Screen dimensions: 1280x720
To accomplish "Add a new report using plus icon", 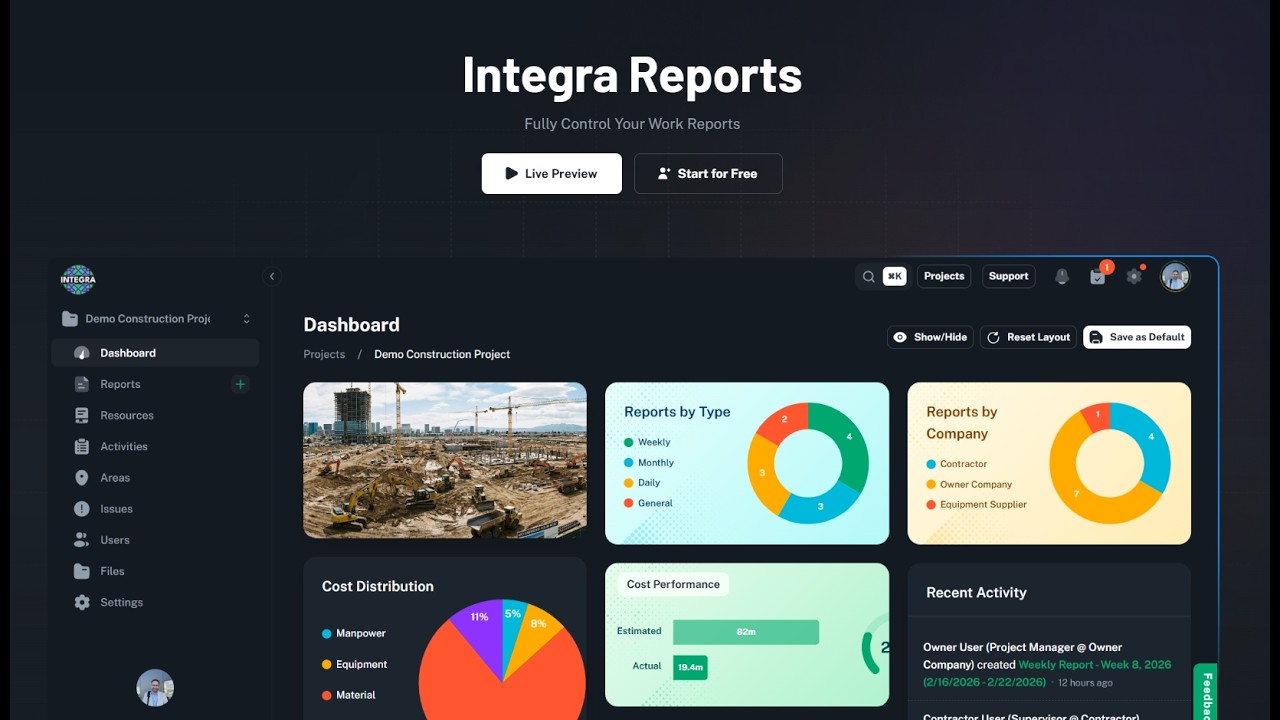I will tap(240, 384).
